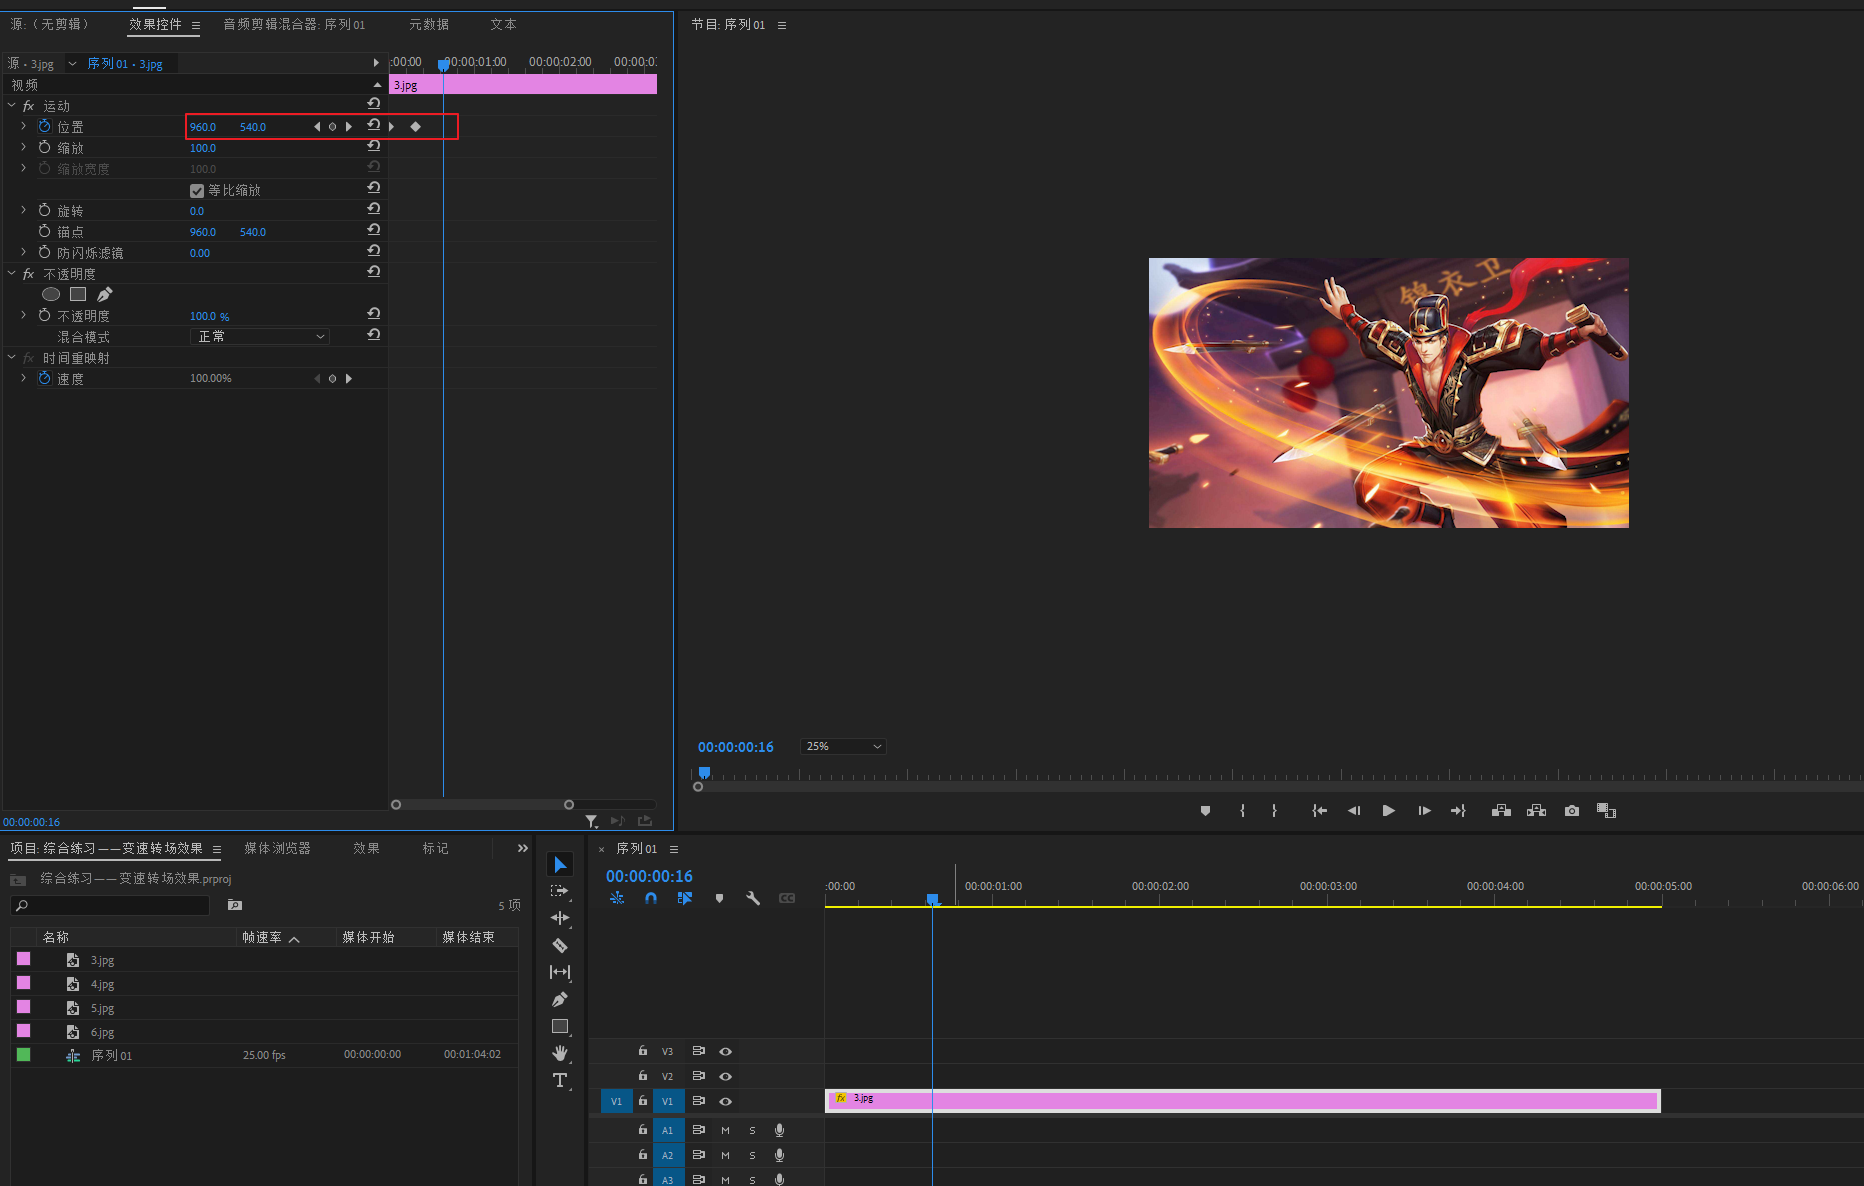Select the Hand tool

[x=560, y=1053]
